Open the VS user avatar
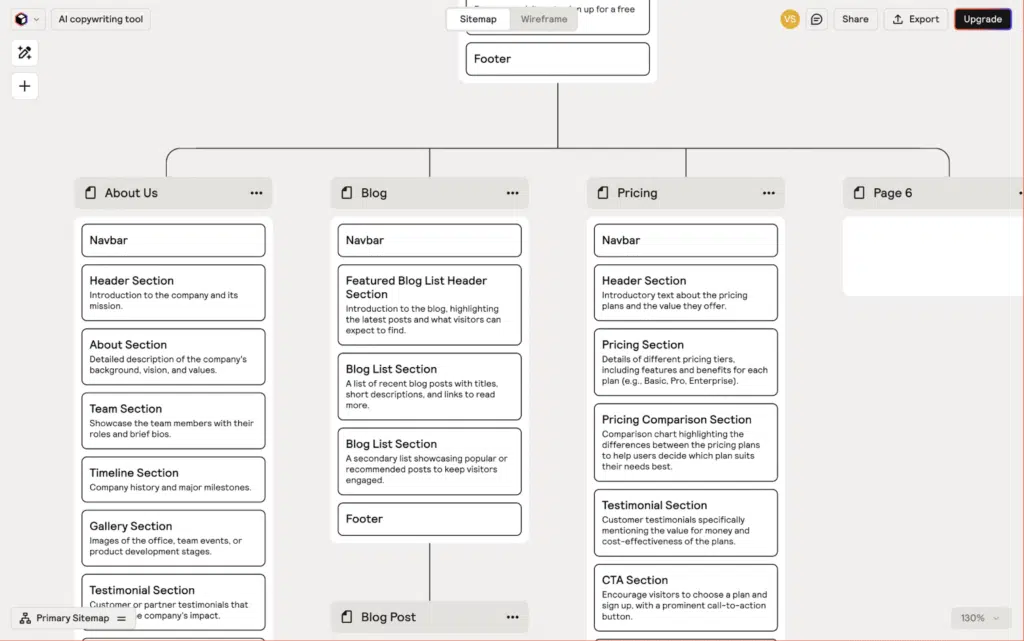Image resolution: width=1024 pixels, height=641 pixels. point(790,20)
